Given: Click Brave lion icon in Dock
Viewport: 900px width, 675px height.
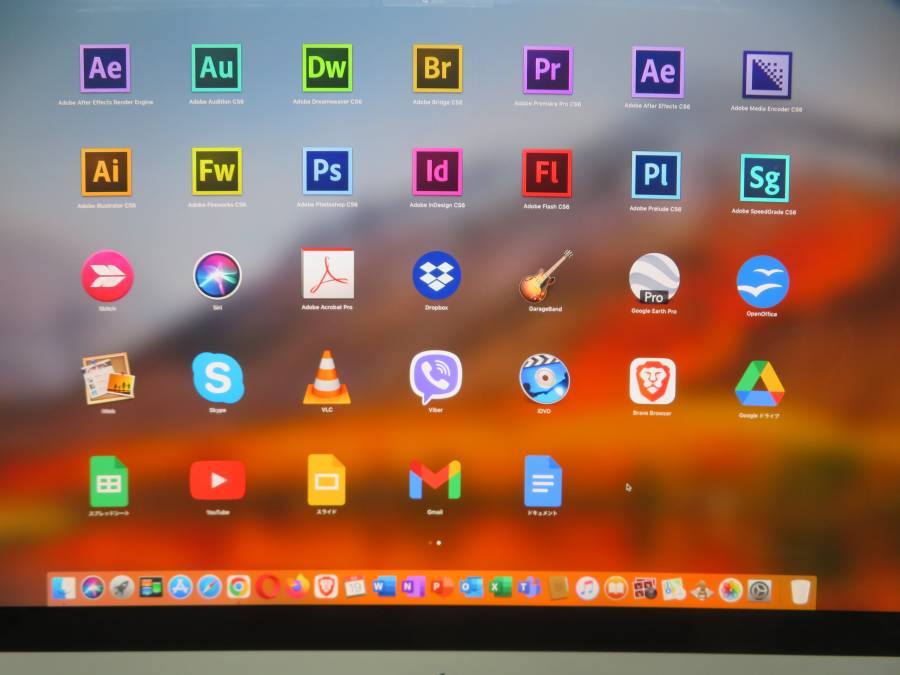Looking at the screenshot, I should pos(326,587).
